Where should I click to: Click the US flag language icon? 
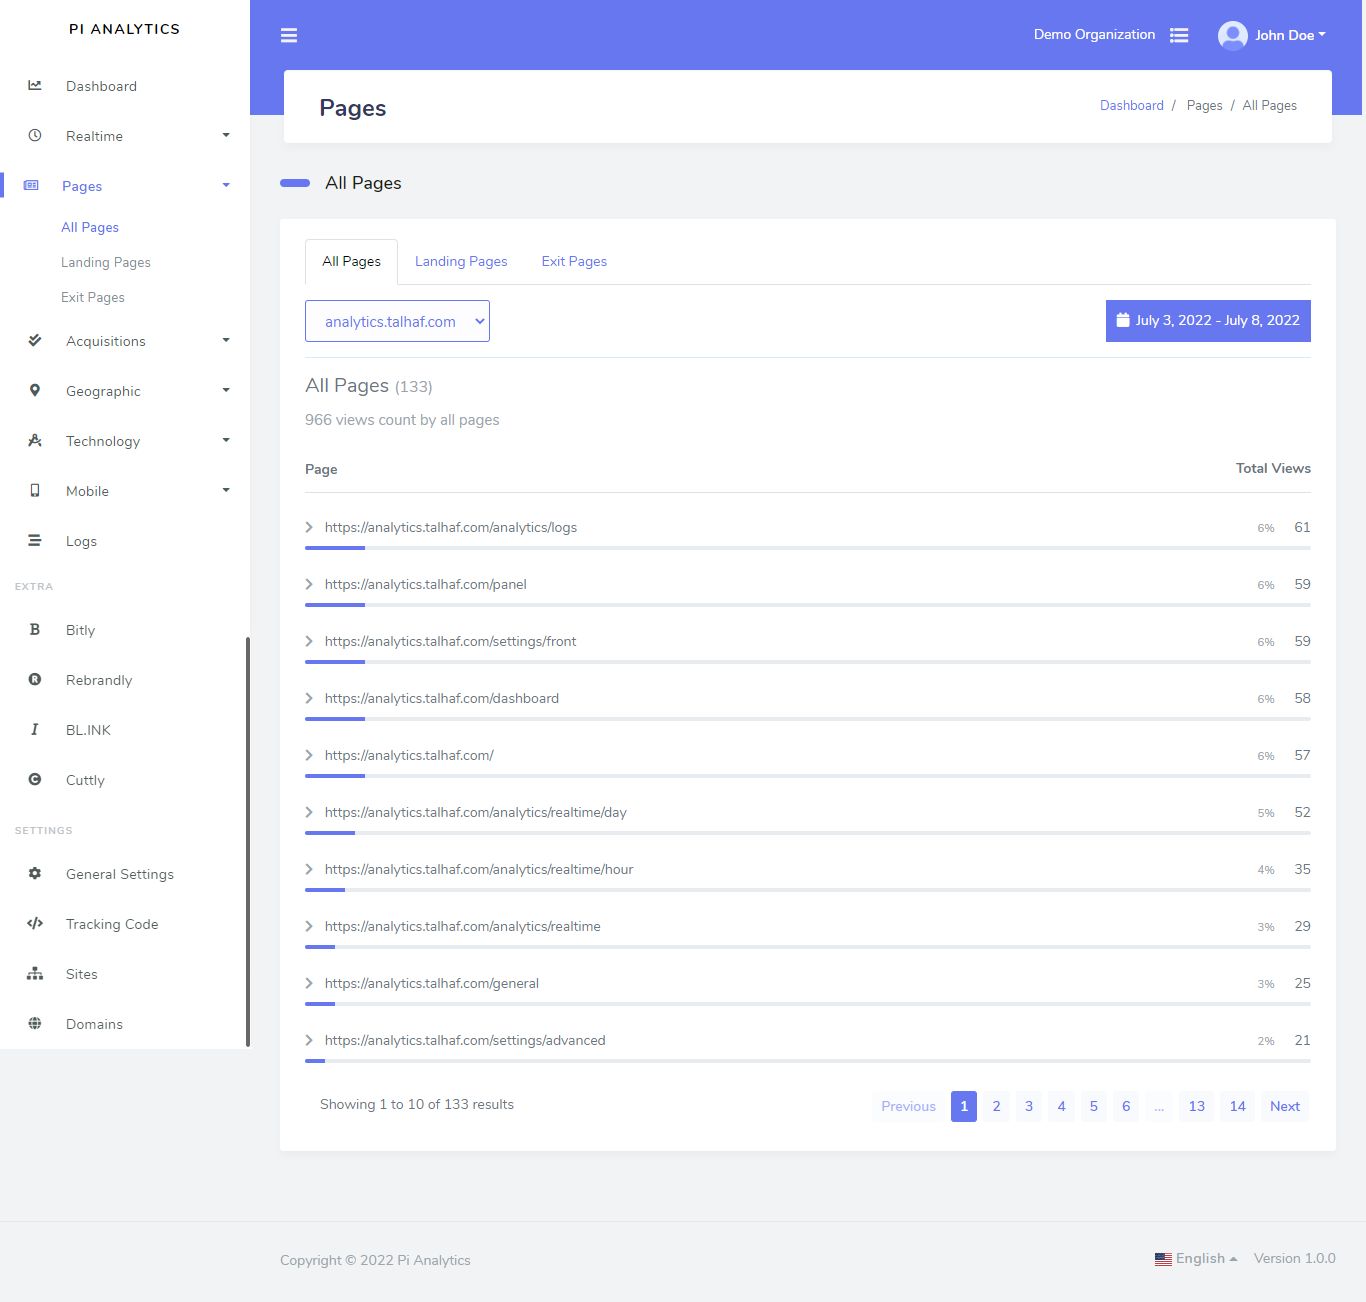(1163, 1259)
